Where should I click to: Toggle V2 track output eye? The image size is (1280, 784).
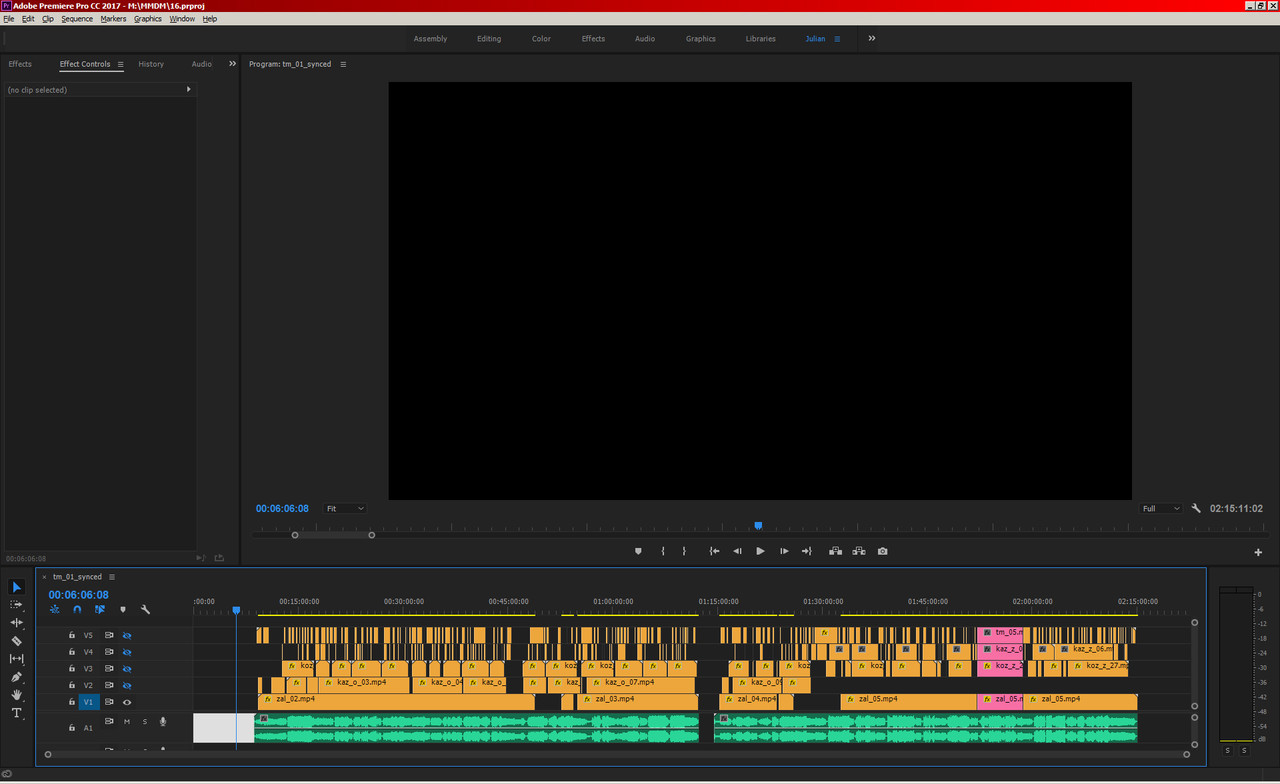(x=127, y=685)
